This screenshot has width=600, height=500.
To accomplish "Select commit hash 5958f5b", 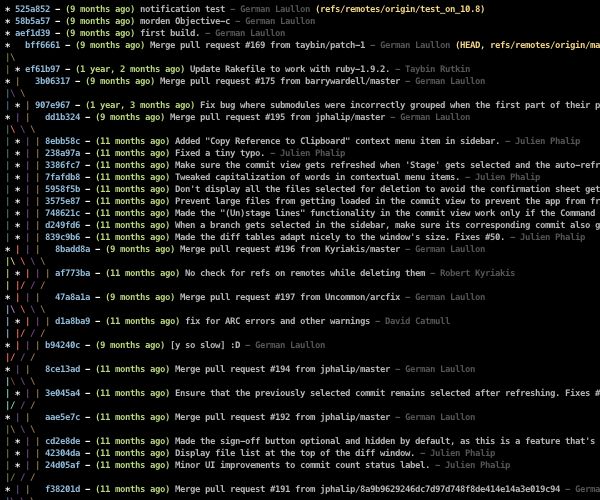I will coord(63,189).
